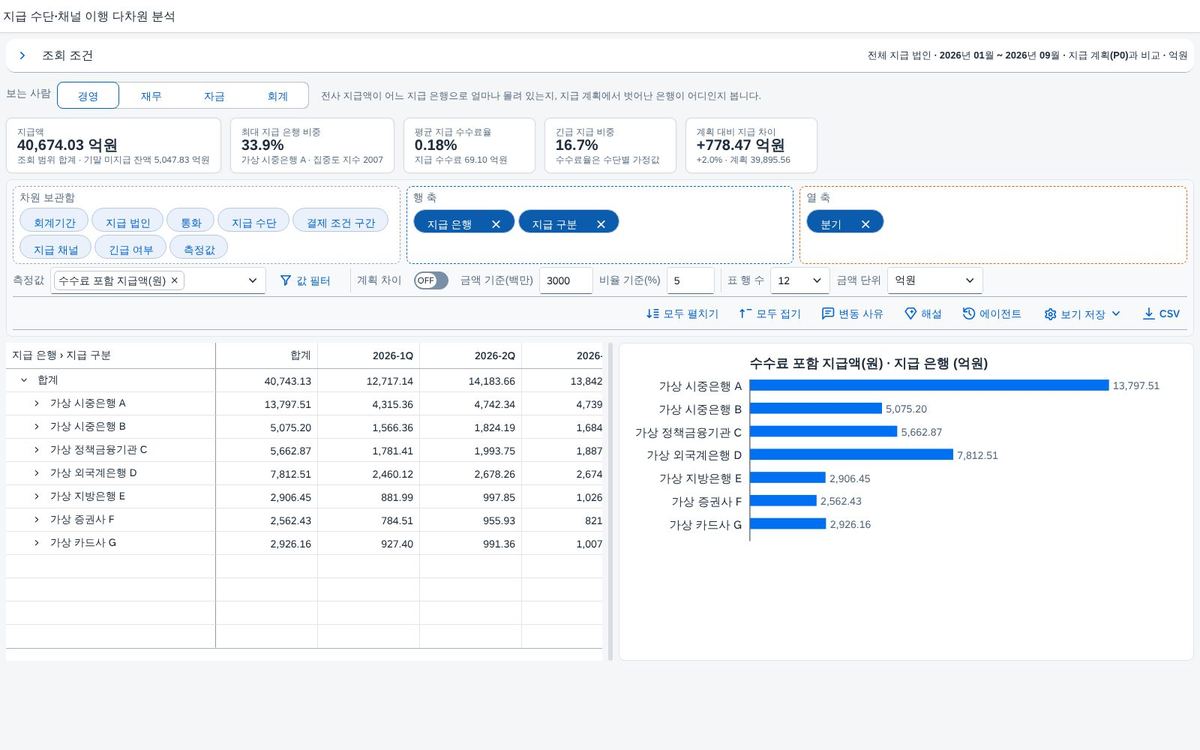The width and height of the screenshot is (1200, 750).
Task: Click the 가상 정책금융기관 C chart bar
Action: point(823,431)
